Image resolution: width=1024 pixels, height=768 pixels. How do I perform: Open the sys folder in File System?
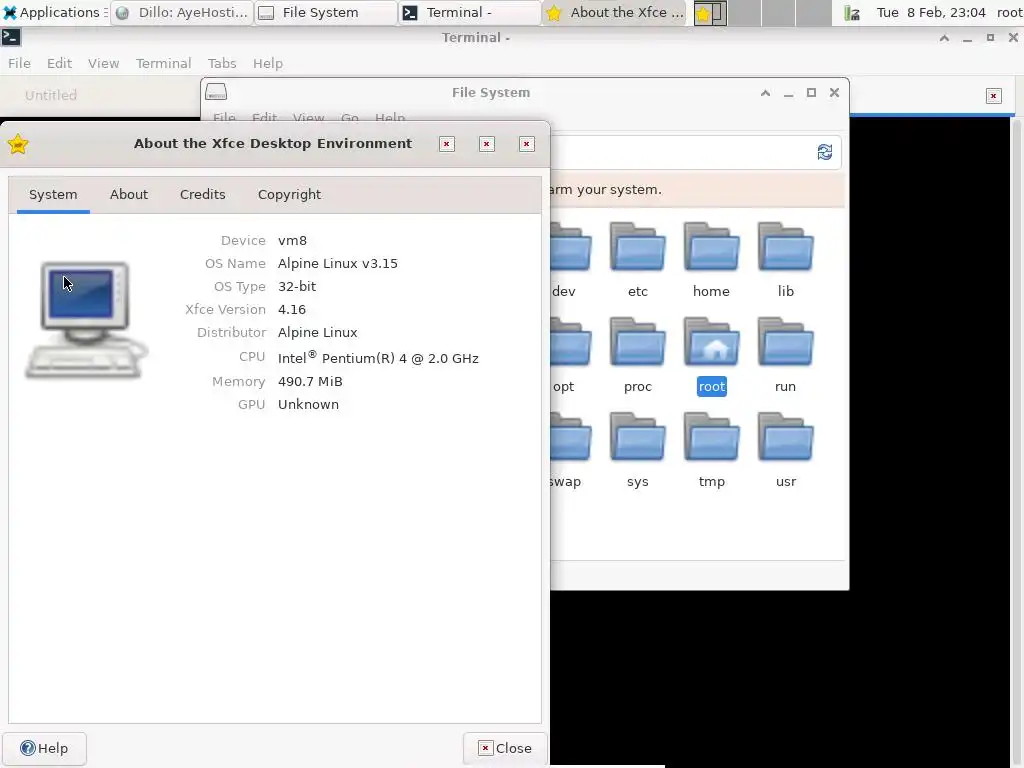tap(637, 437)
